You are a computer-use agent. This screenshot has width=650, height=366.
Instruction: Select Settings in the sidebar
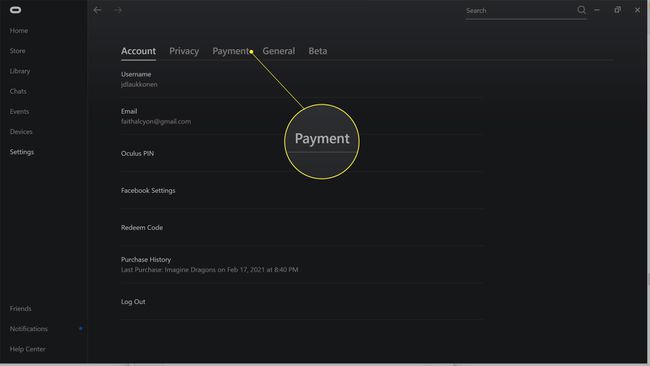pyautogui.click(x=22, y=152)
